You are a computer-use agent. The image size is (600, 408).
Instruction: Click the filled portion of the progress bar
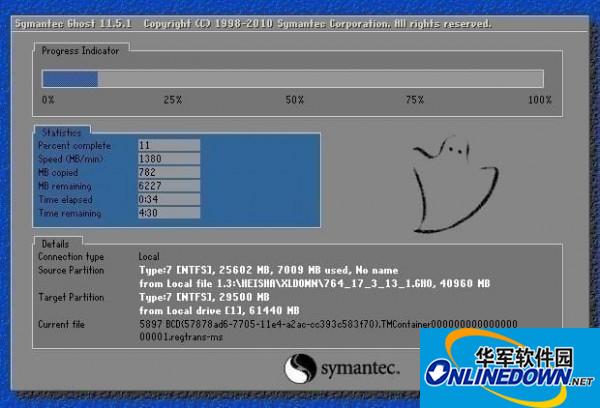(x=69, y=79)
